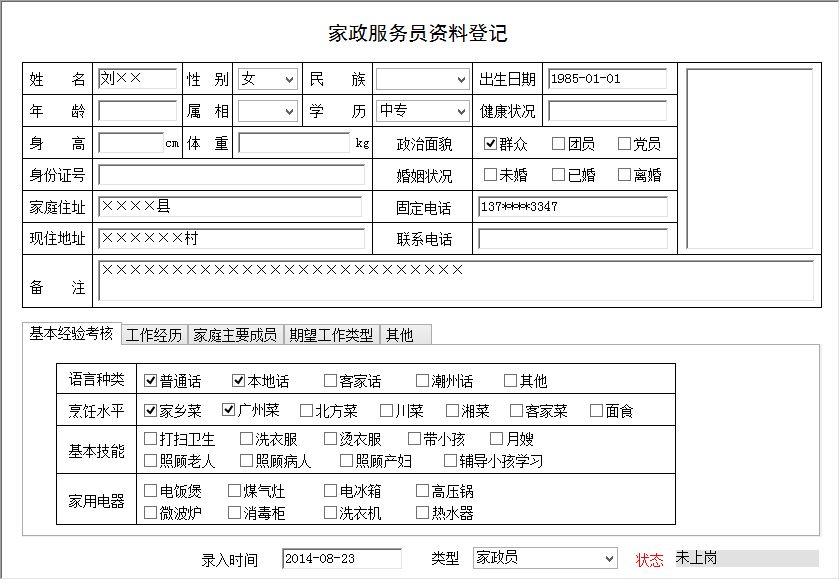
Task: Switch to the 工作经历 tab
Action: tap(154, 335)
